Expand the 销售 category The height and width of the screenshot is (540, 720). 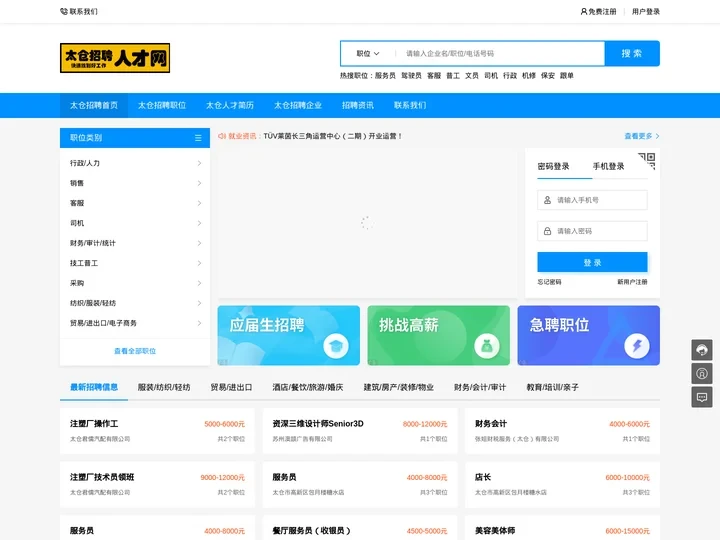pyautogui.click(x=135, y=183)
